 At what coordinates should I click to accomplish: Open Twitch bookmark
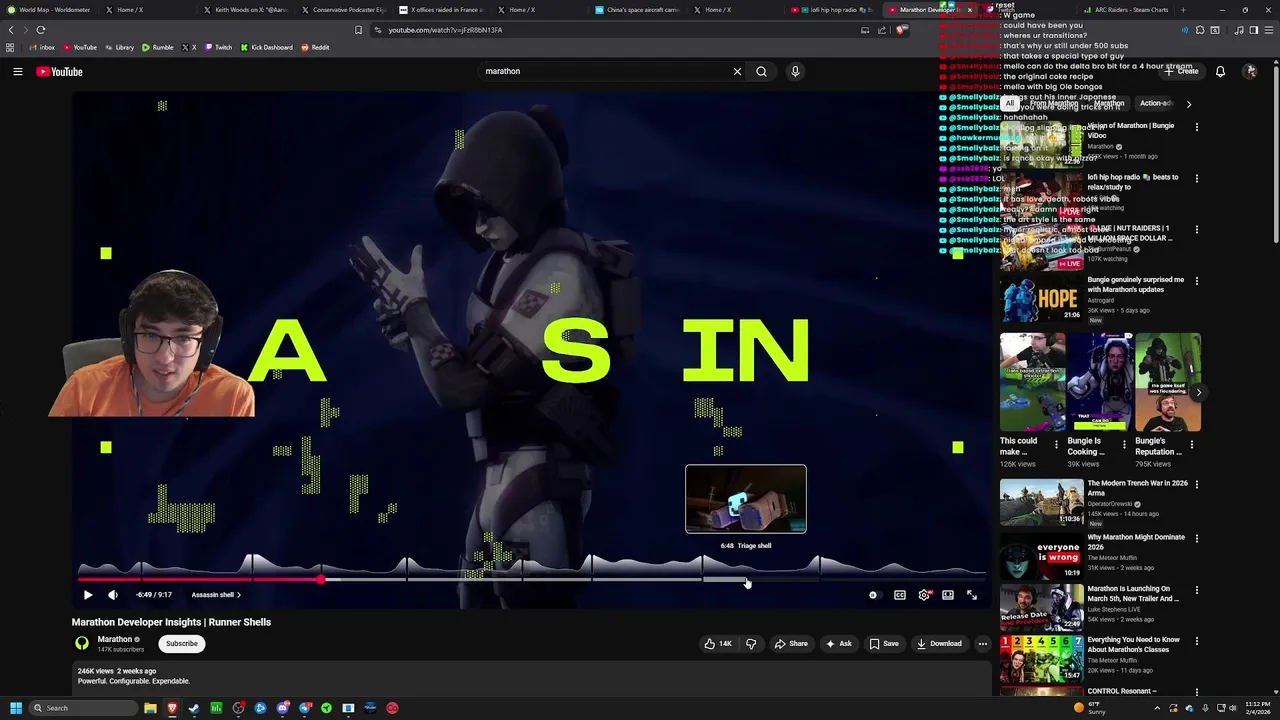pyautogui.click(x=218, y=47)
